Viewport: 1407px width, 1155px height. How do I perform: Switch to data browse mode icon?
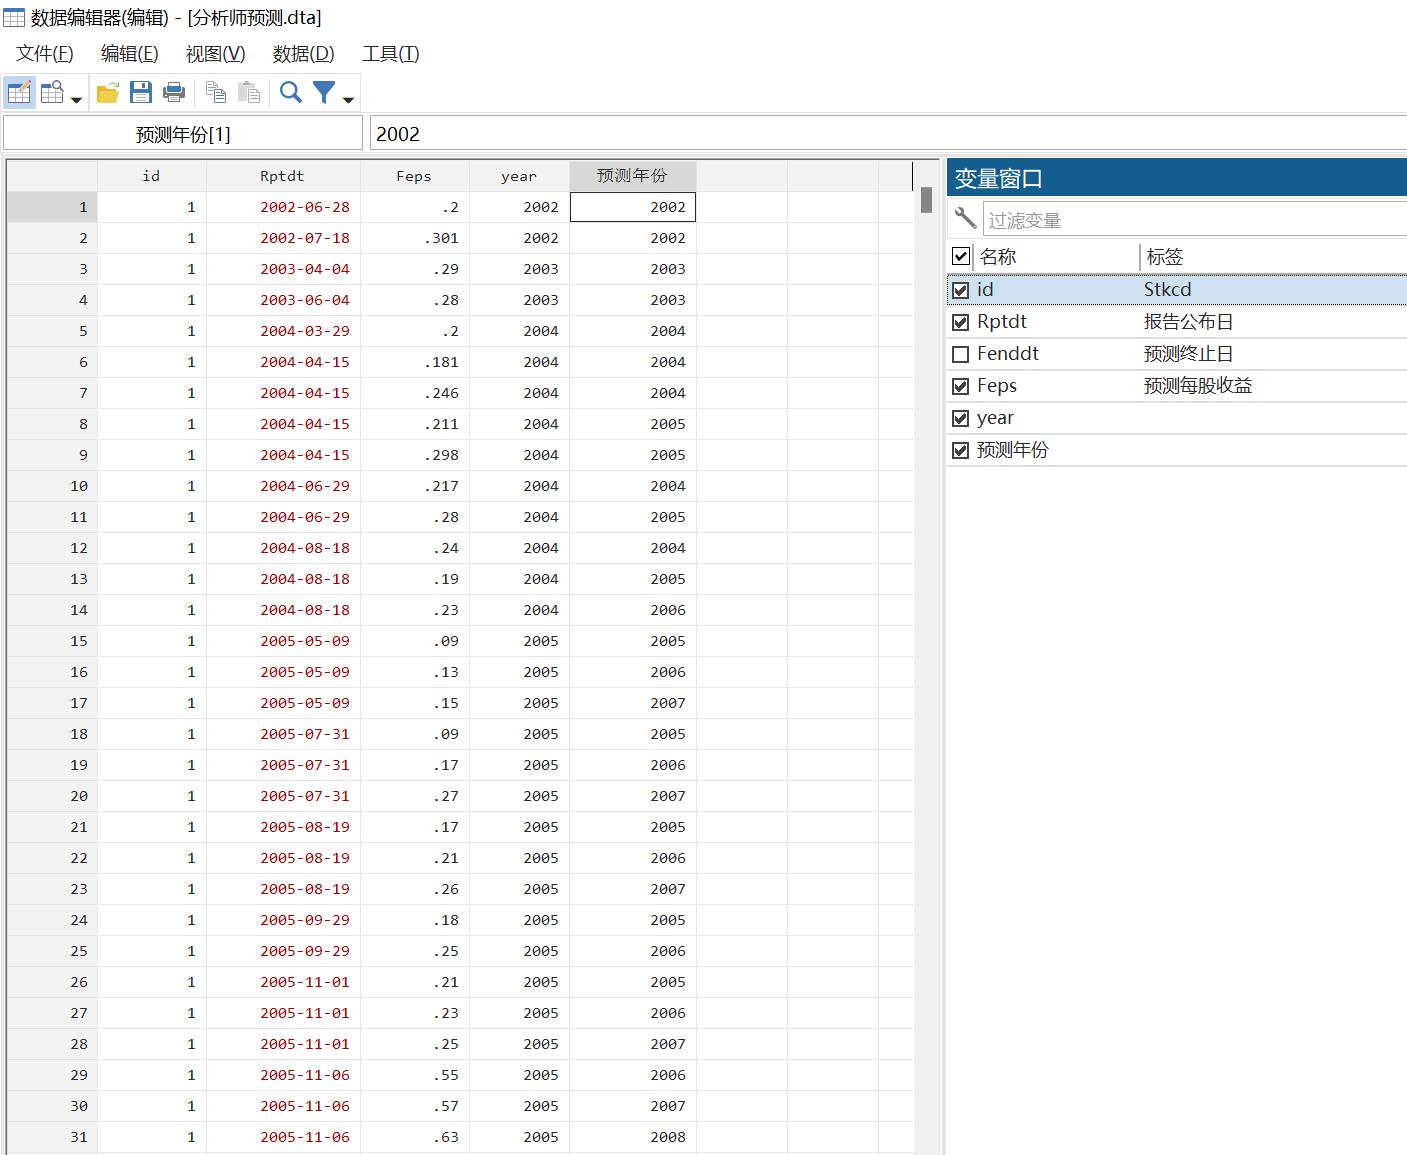52,93
